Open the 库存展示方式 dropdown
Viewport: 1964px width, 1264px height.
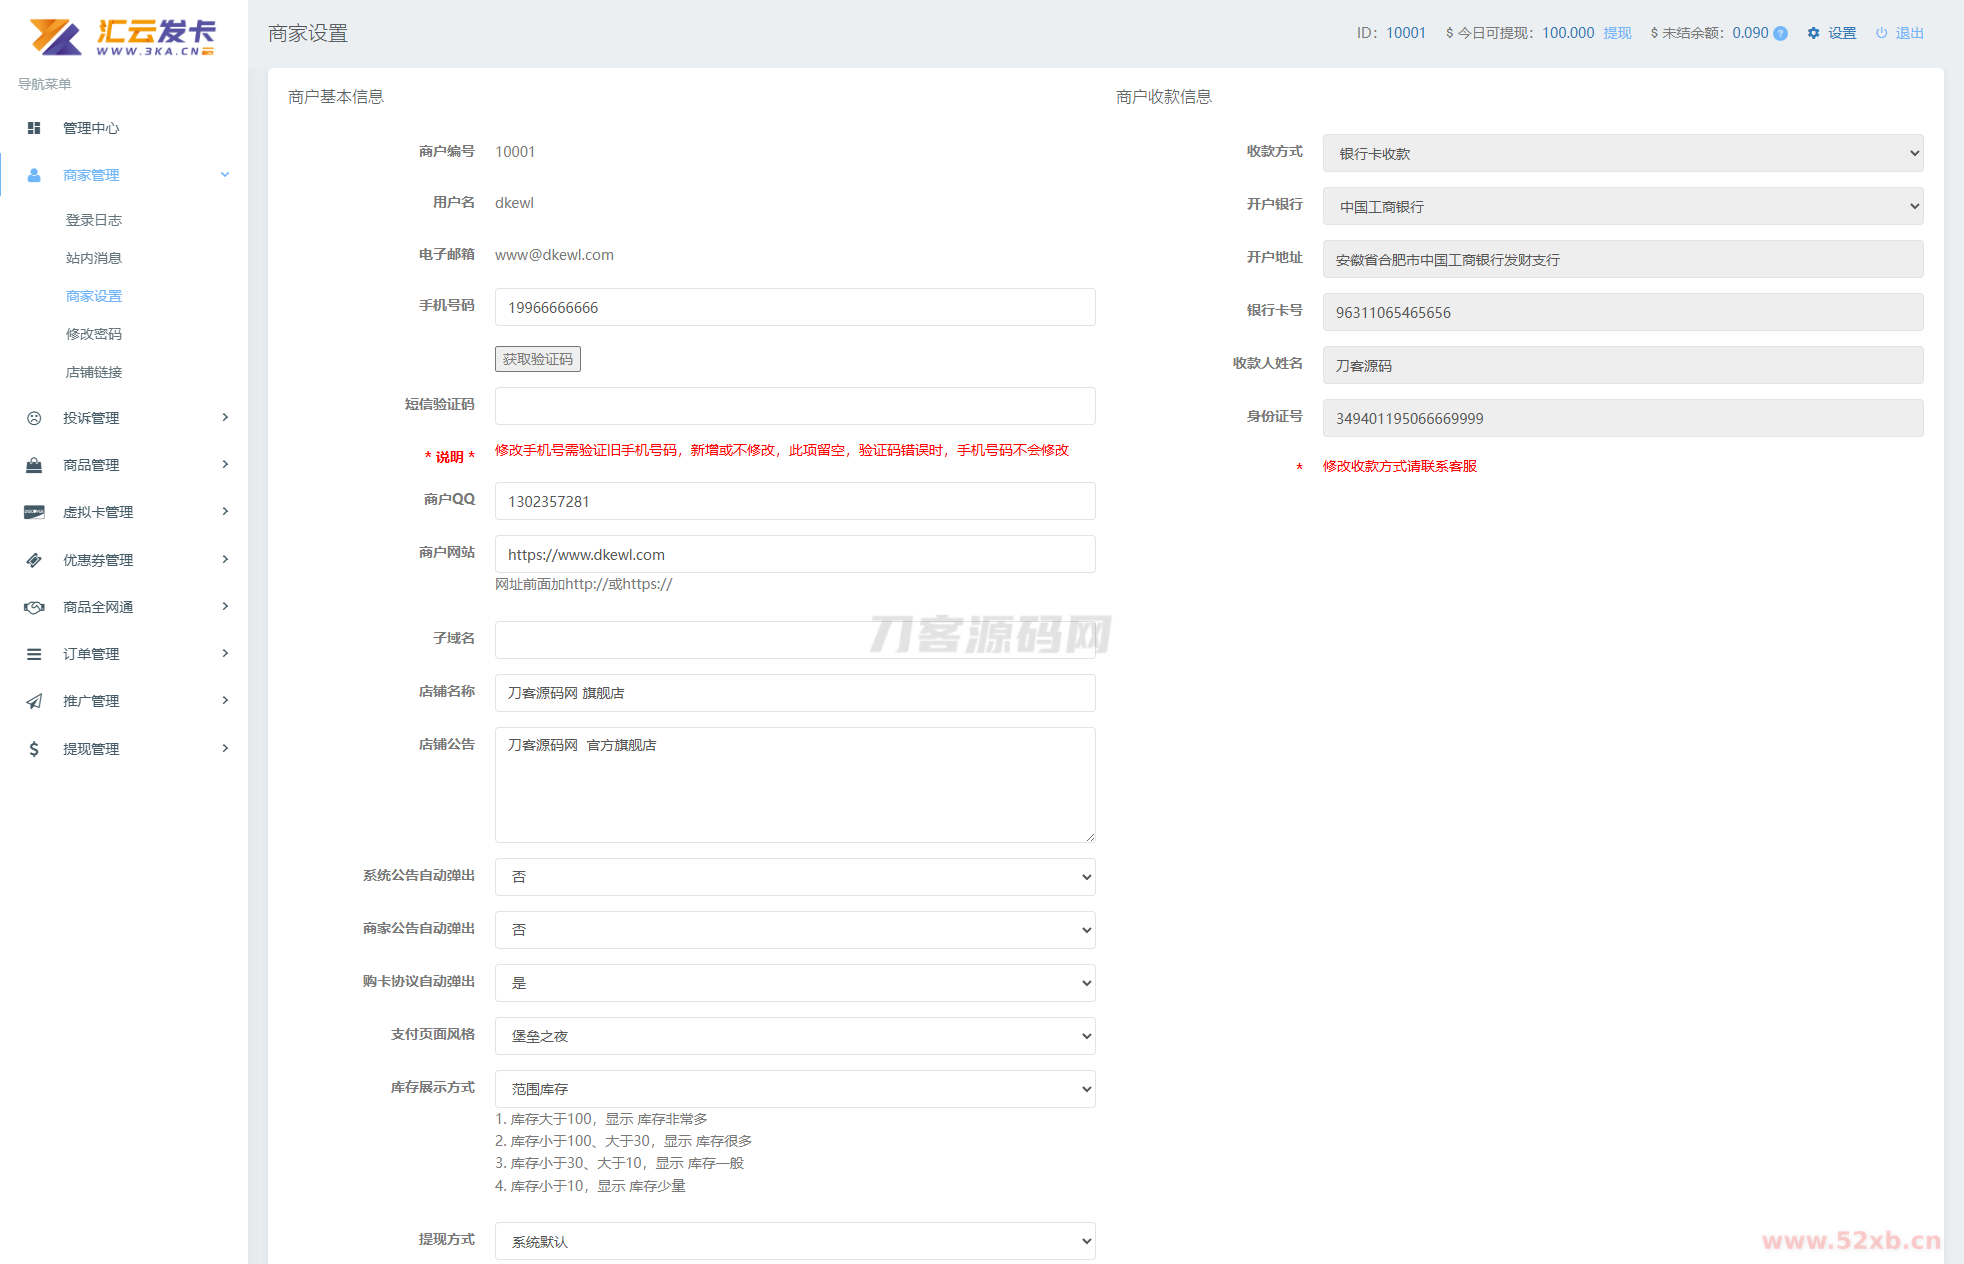795,1089
